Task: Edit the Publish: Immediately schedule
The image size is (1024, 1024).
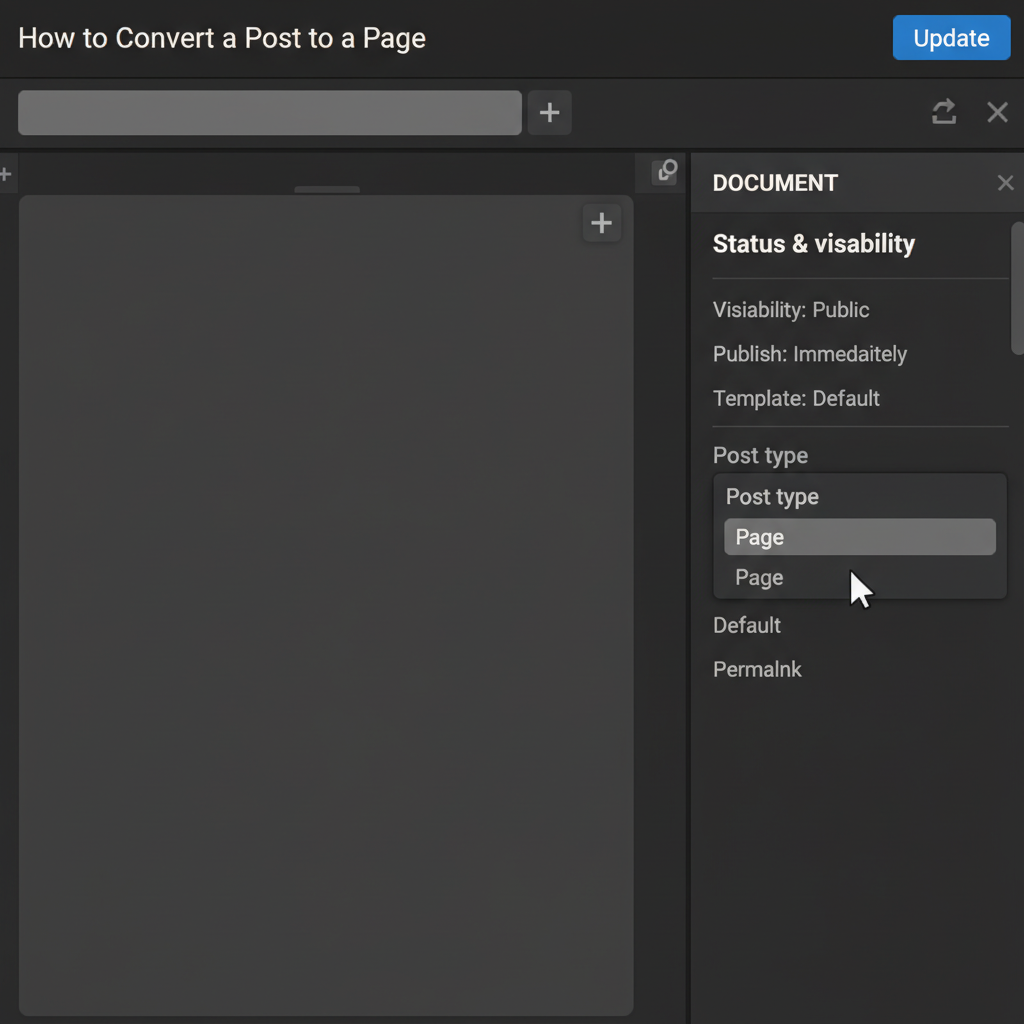Action: pos(809,354)
